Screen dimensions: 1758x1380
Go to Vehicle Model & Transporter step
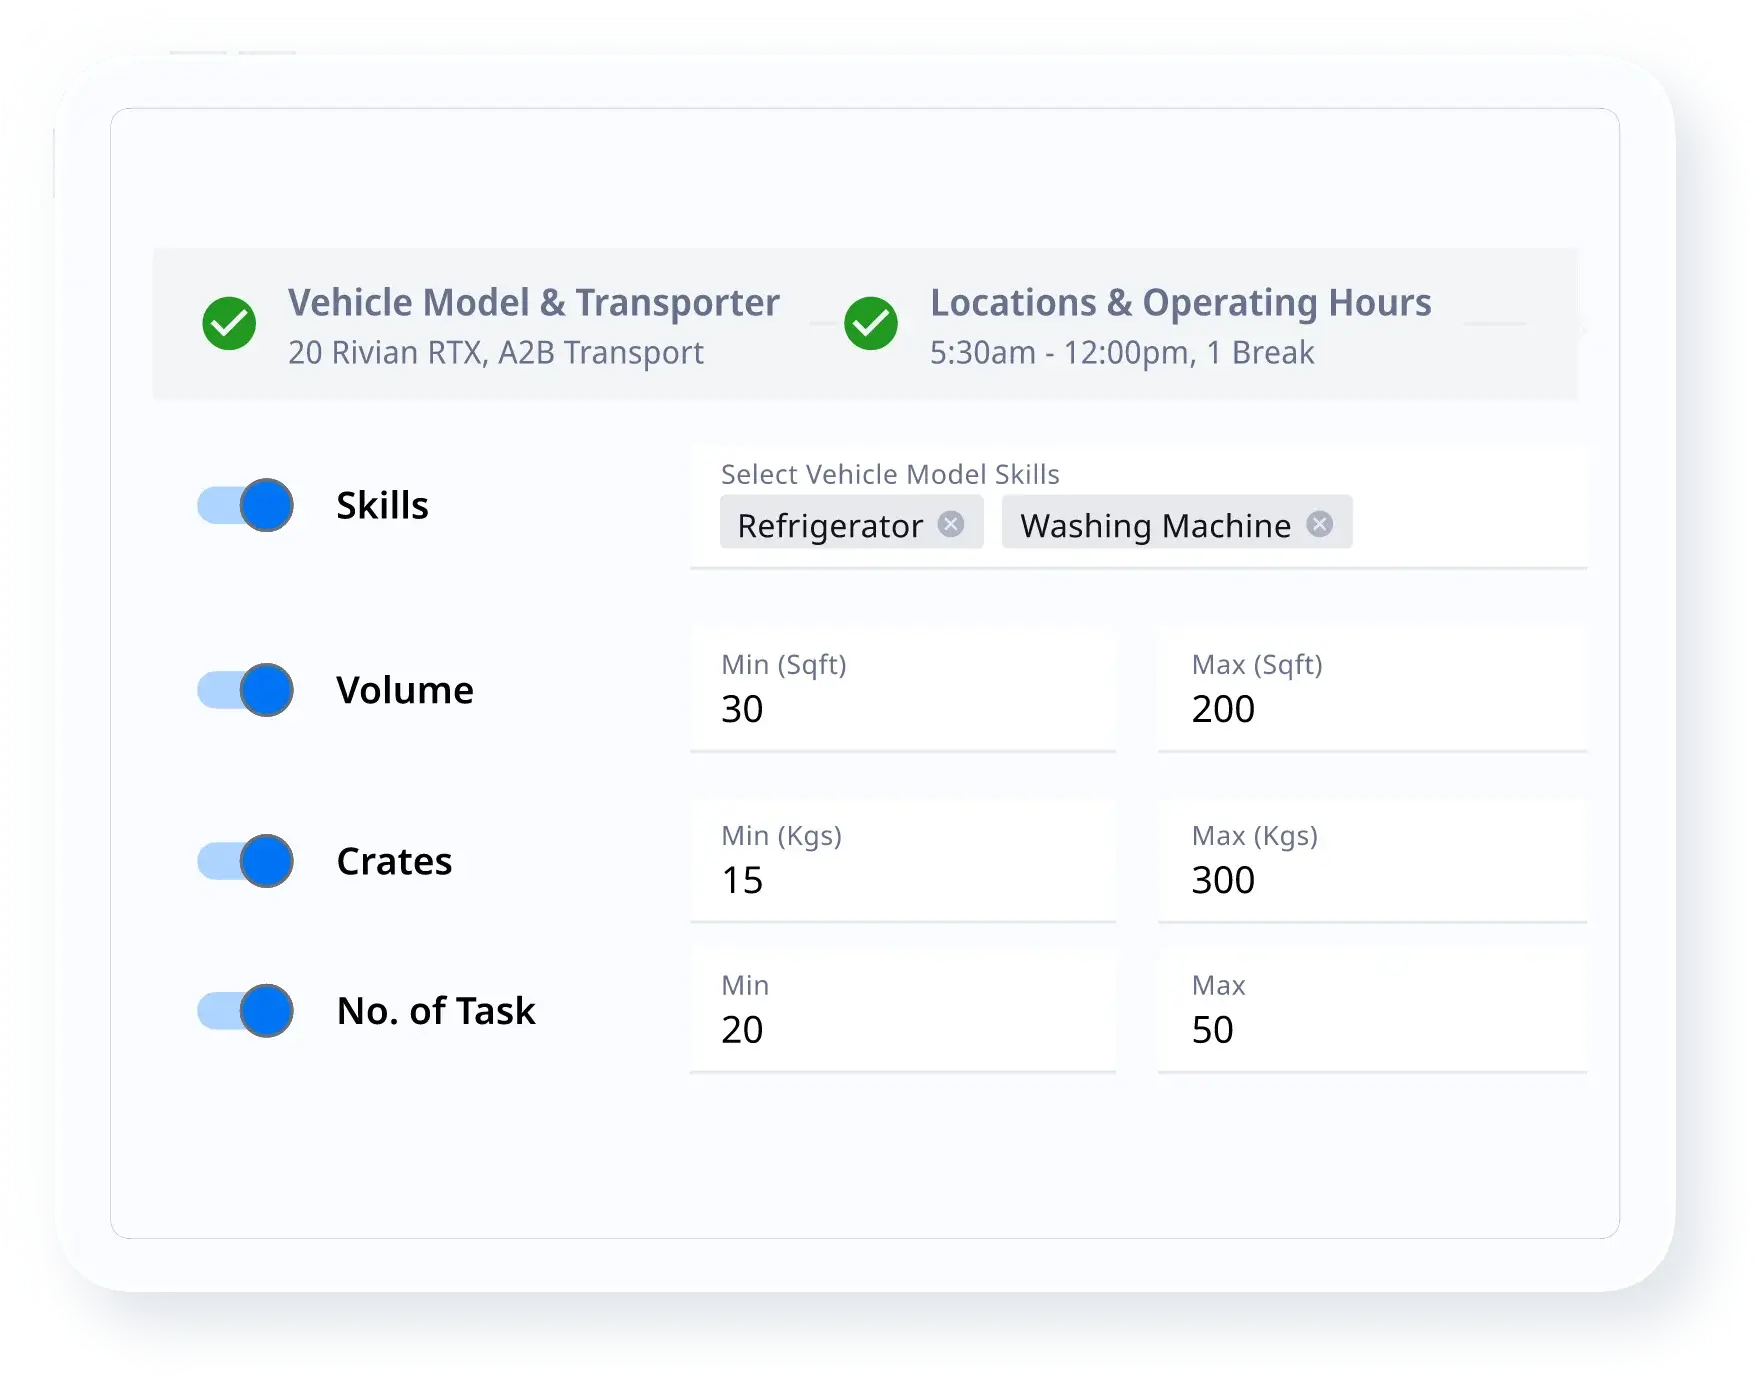(533, 303)
